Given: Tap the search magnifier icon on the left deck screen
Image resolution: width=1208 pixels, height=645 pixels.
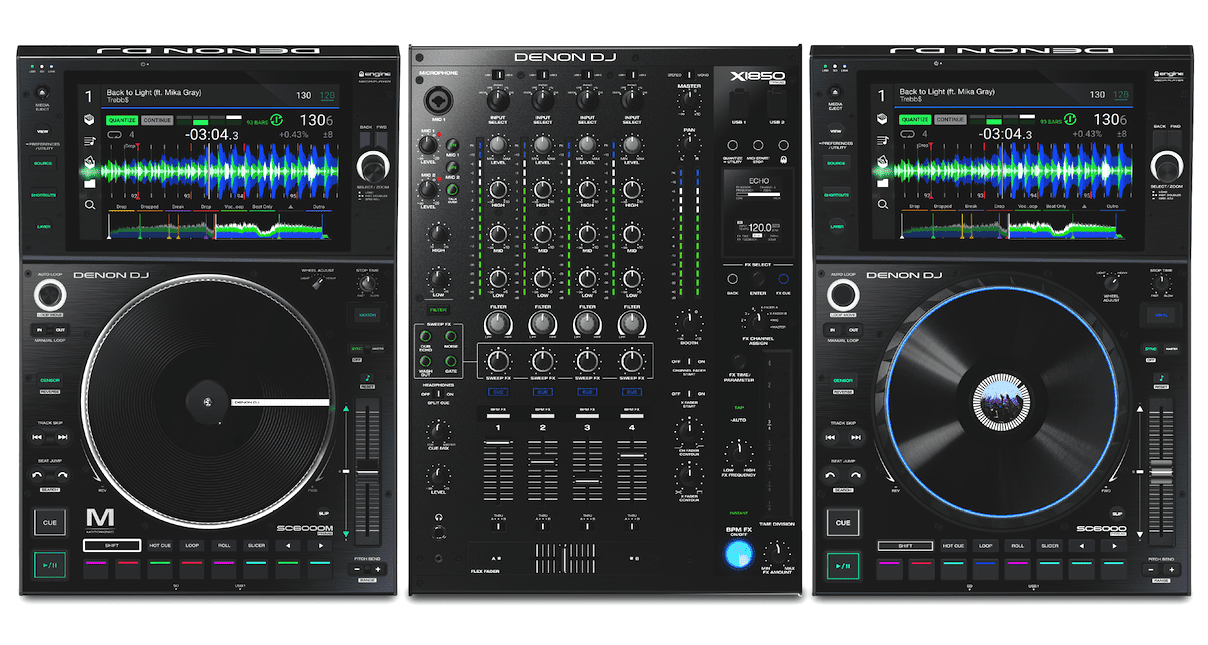Looking at the screenshot, I should click(x=90, y=205).
